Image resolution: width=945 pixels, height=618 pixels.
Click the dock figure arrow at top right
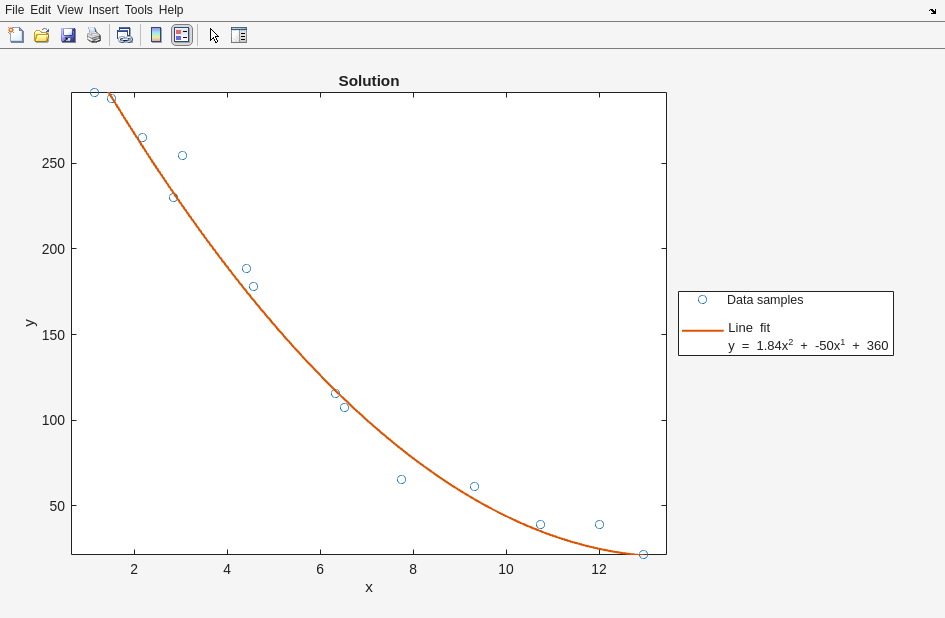932,11
